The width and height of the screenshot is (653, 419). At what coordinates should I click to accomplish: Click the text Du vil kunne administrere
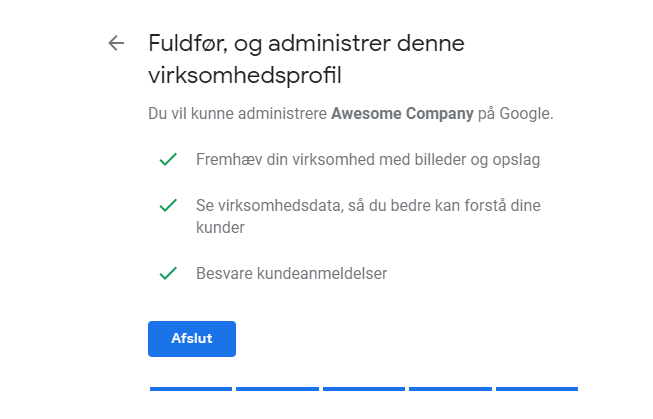(x=237, y=113)
